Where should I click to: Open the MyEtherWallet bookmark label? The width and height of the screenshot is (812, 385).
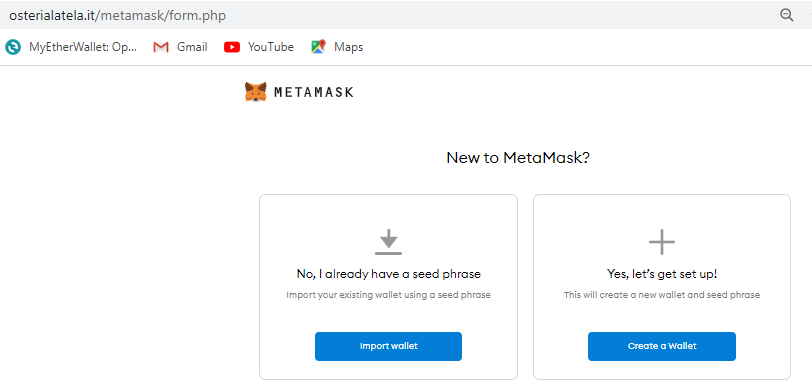pyautogui.click(x=83, y=47)
